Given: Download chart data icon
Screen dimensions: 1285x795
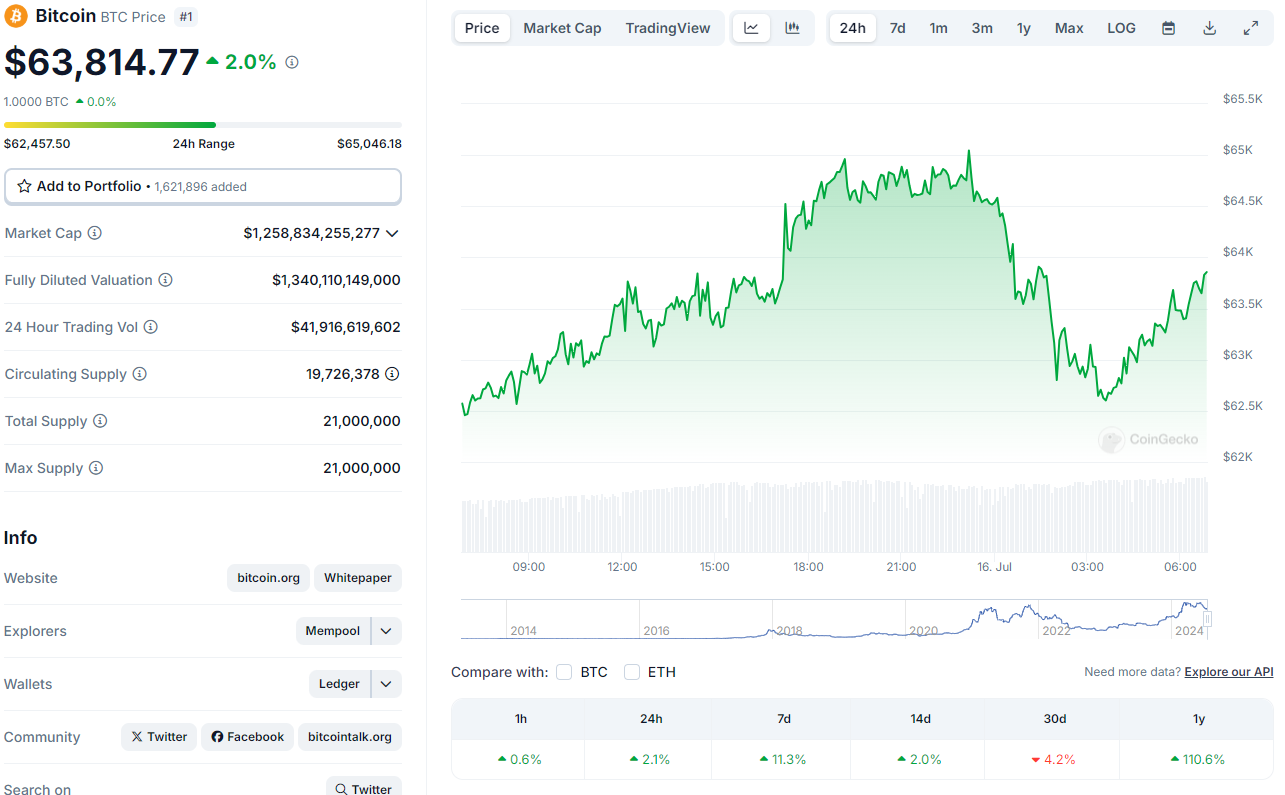Looking at the screenshot, I should point(1209,28).
